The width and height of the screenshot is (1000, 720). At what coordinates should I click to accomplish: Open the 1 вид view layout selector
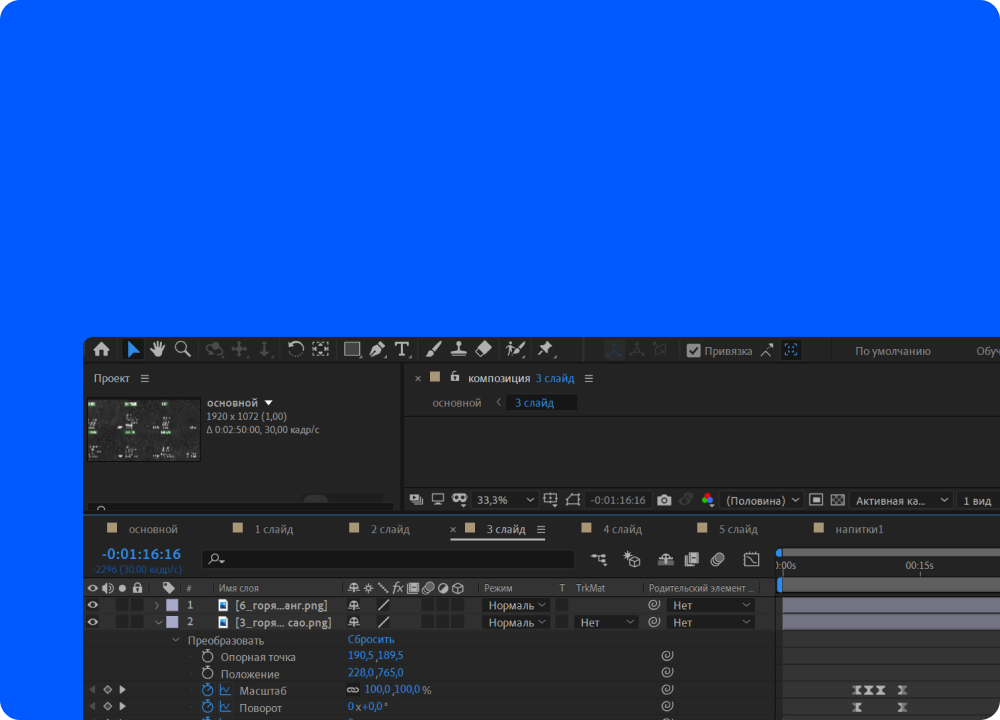pos(976,501)
